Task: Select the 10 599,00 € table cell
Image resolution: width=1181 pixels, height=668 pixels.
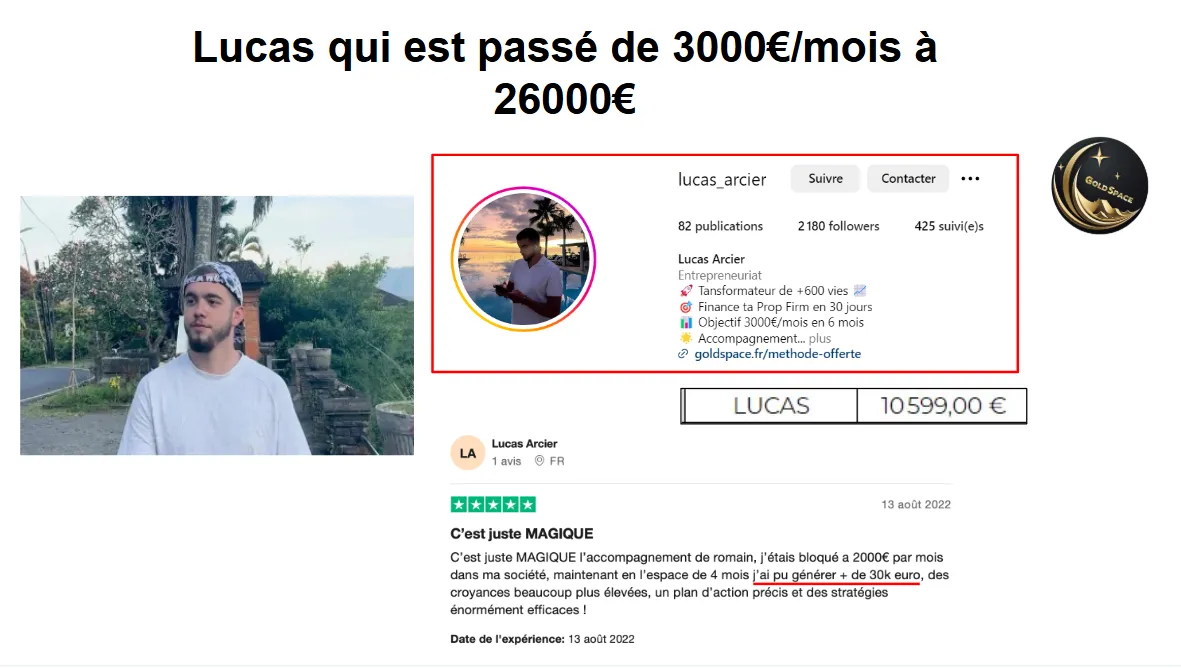Action: 942,406
